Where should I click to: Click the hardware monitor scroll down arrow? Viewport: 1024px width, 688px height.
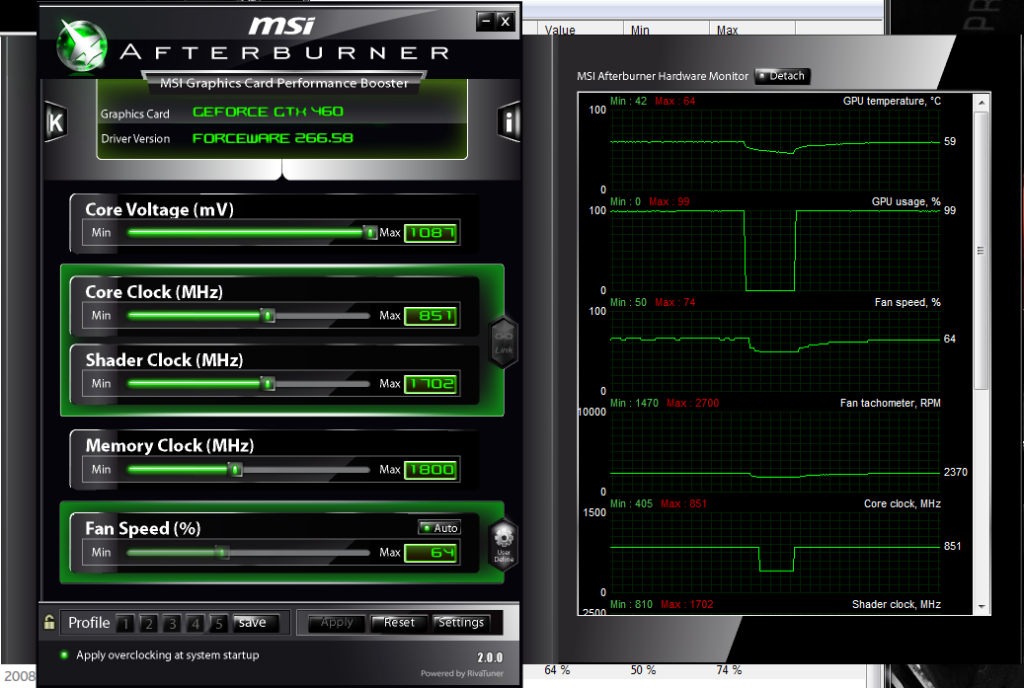(982, 606)
